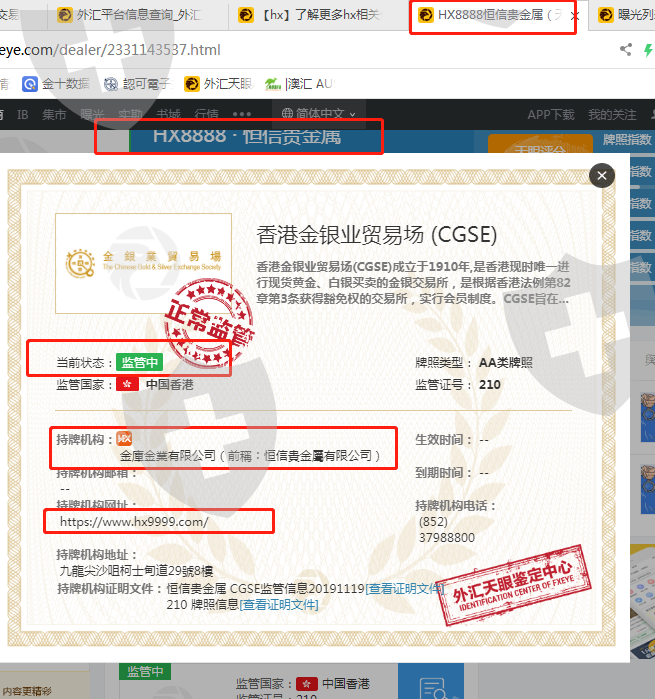655x699 pixels.
Task: Click the Hong Kong flag below the popup
Action: 306,683
